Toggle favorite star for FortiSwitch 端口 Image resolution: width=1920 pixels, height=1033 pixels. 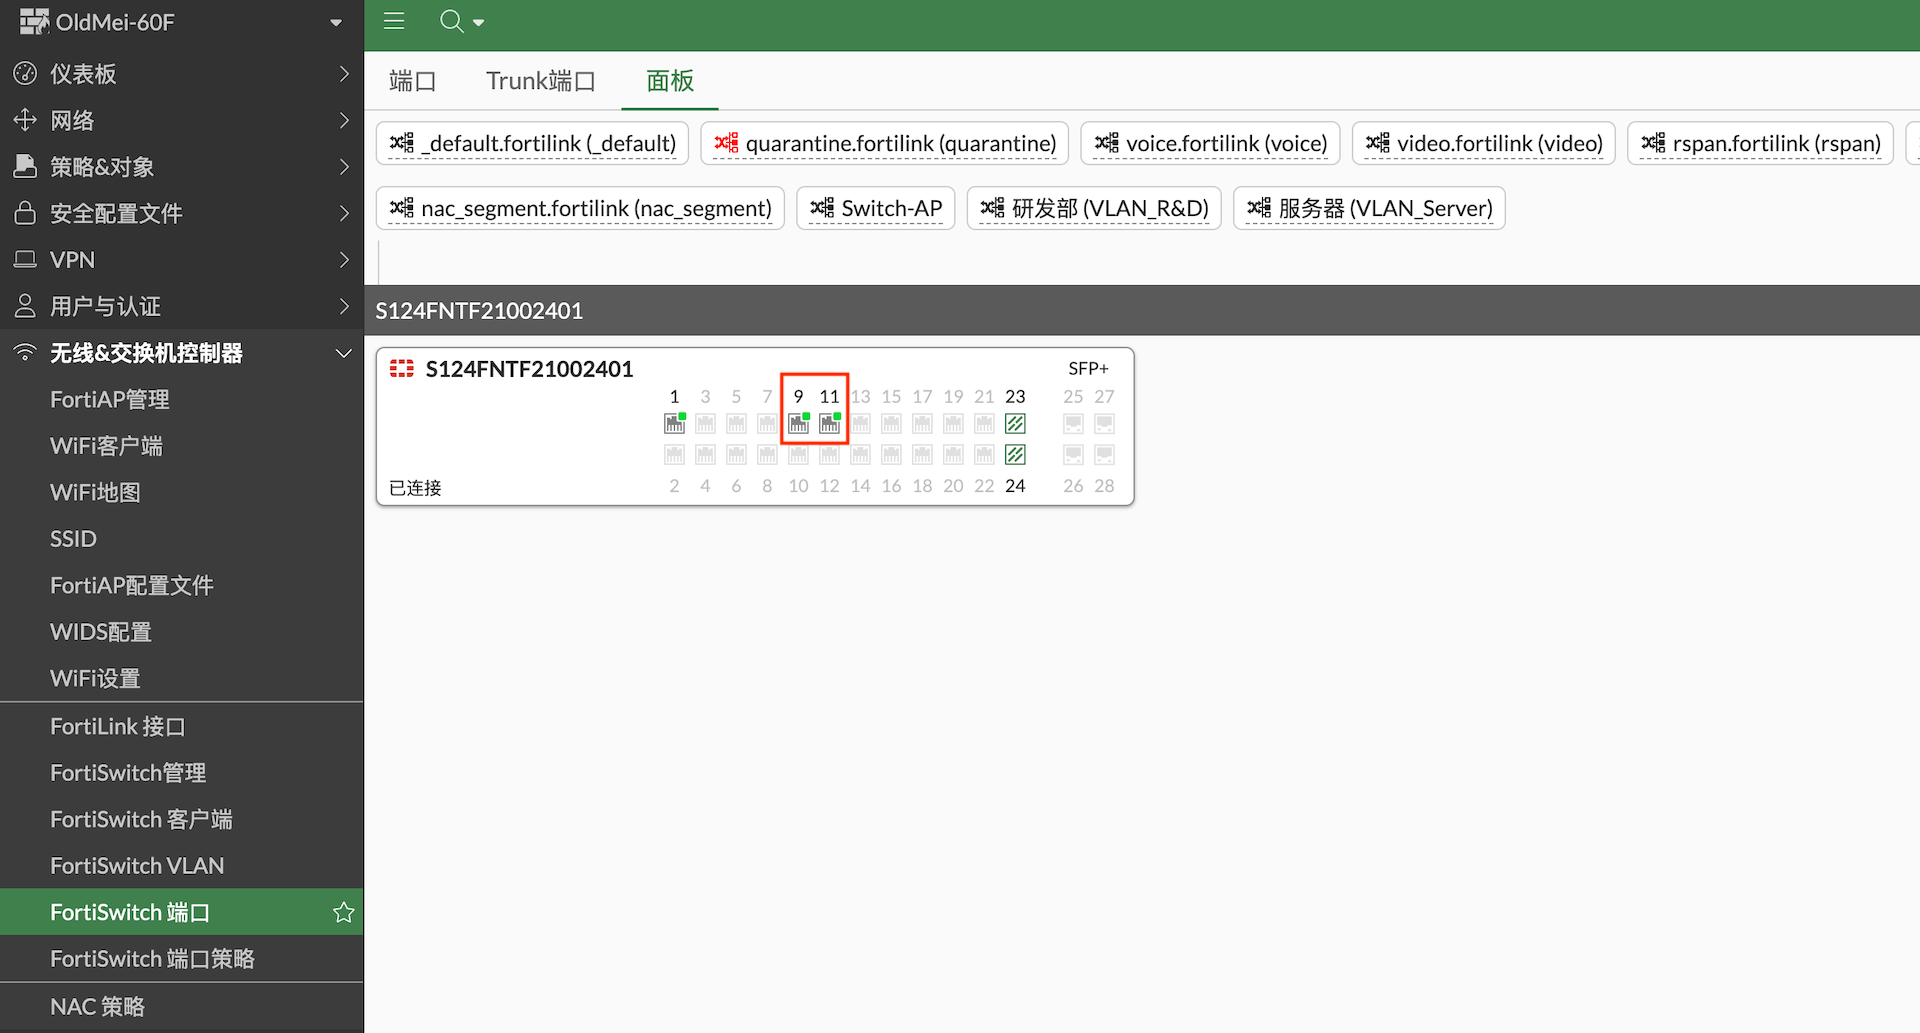[344, 912]
